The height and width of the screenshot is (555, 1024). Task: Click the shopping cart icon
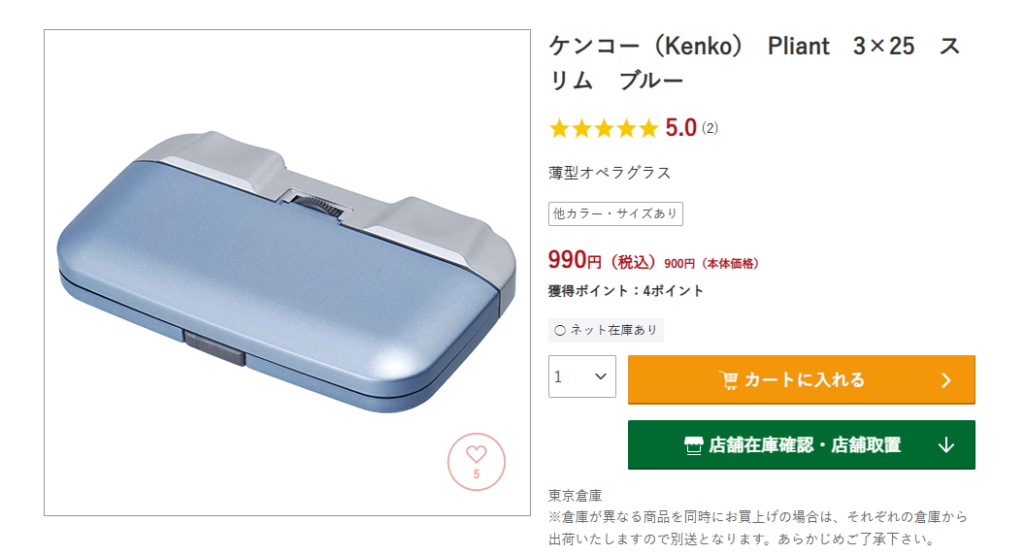click(729, 380)
